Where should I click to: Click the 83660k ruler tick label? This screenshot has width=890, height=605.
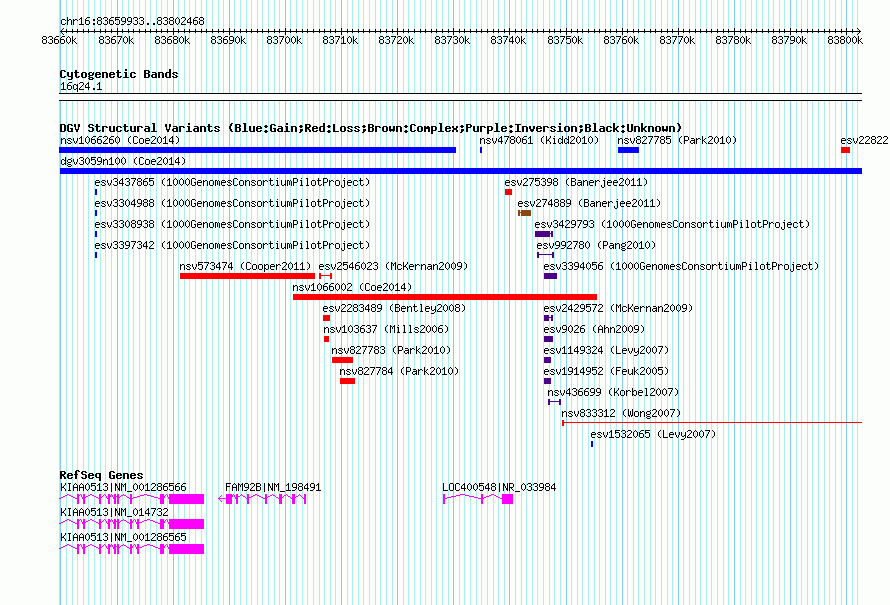[x=60, y=40]
